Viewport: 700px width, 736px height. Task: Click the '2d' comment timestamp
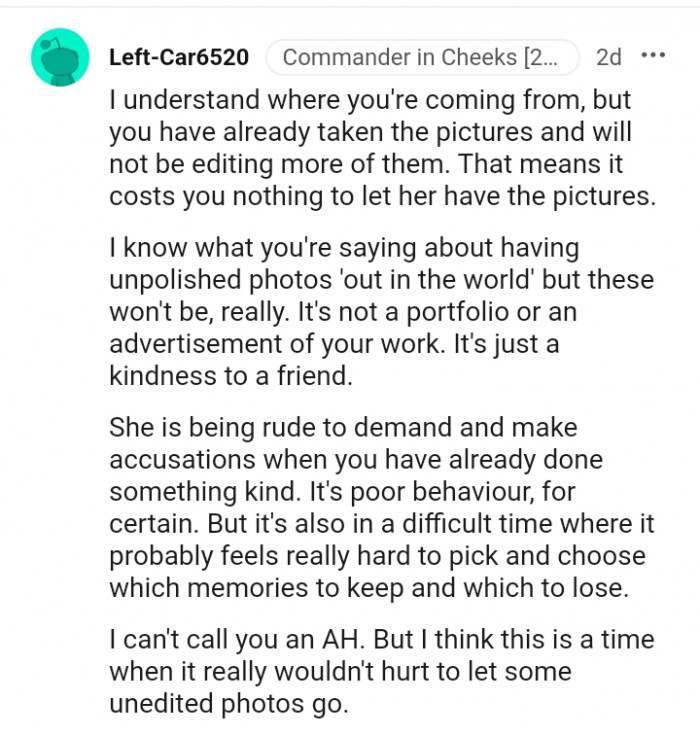coord(608,57)
